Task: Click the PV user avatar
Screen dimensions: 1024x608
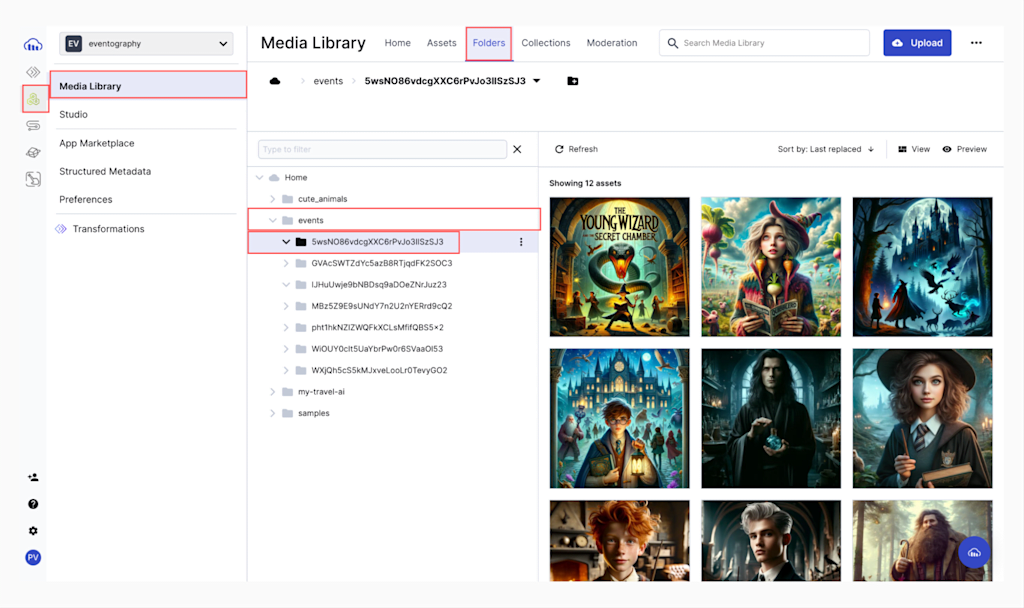Action: [x=33, y=557]
